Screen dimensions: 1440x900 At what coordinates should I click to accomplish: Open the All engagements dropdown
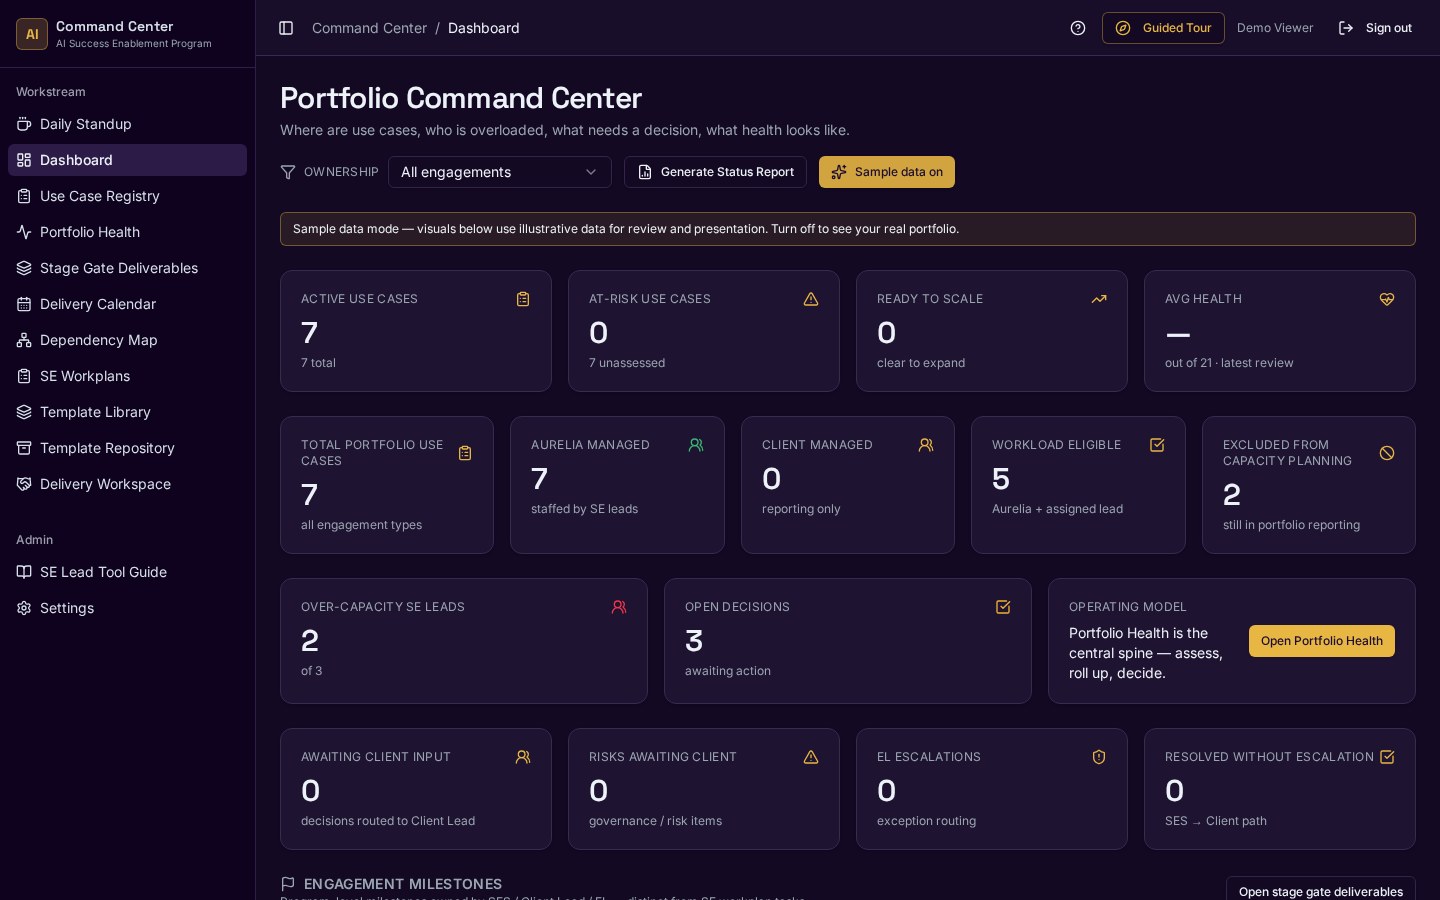(499, 172)
